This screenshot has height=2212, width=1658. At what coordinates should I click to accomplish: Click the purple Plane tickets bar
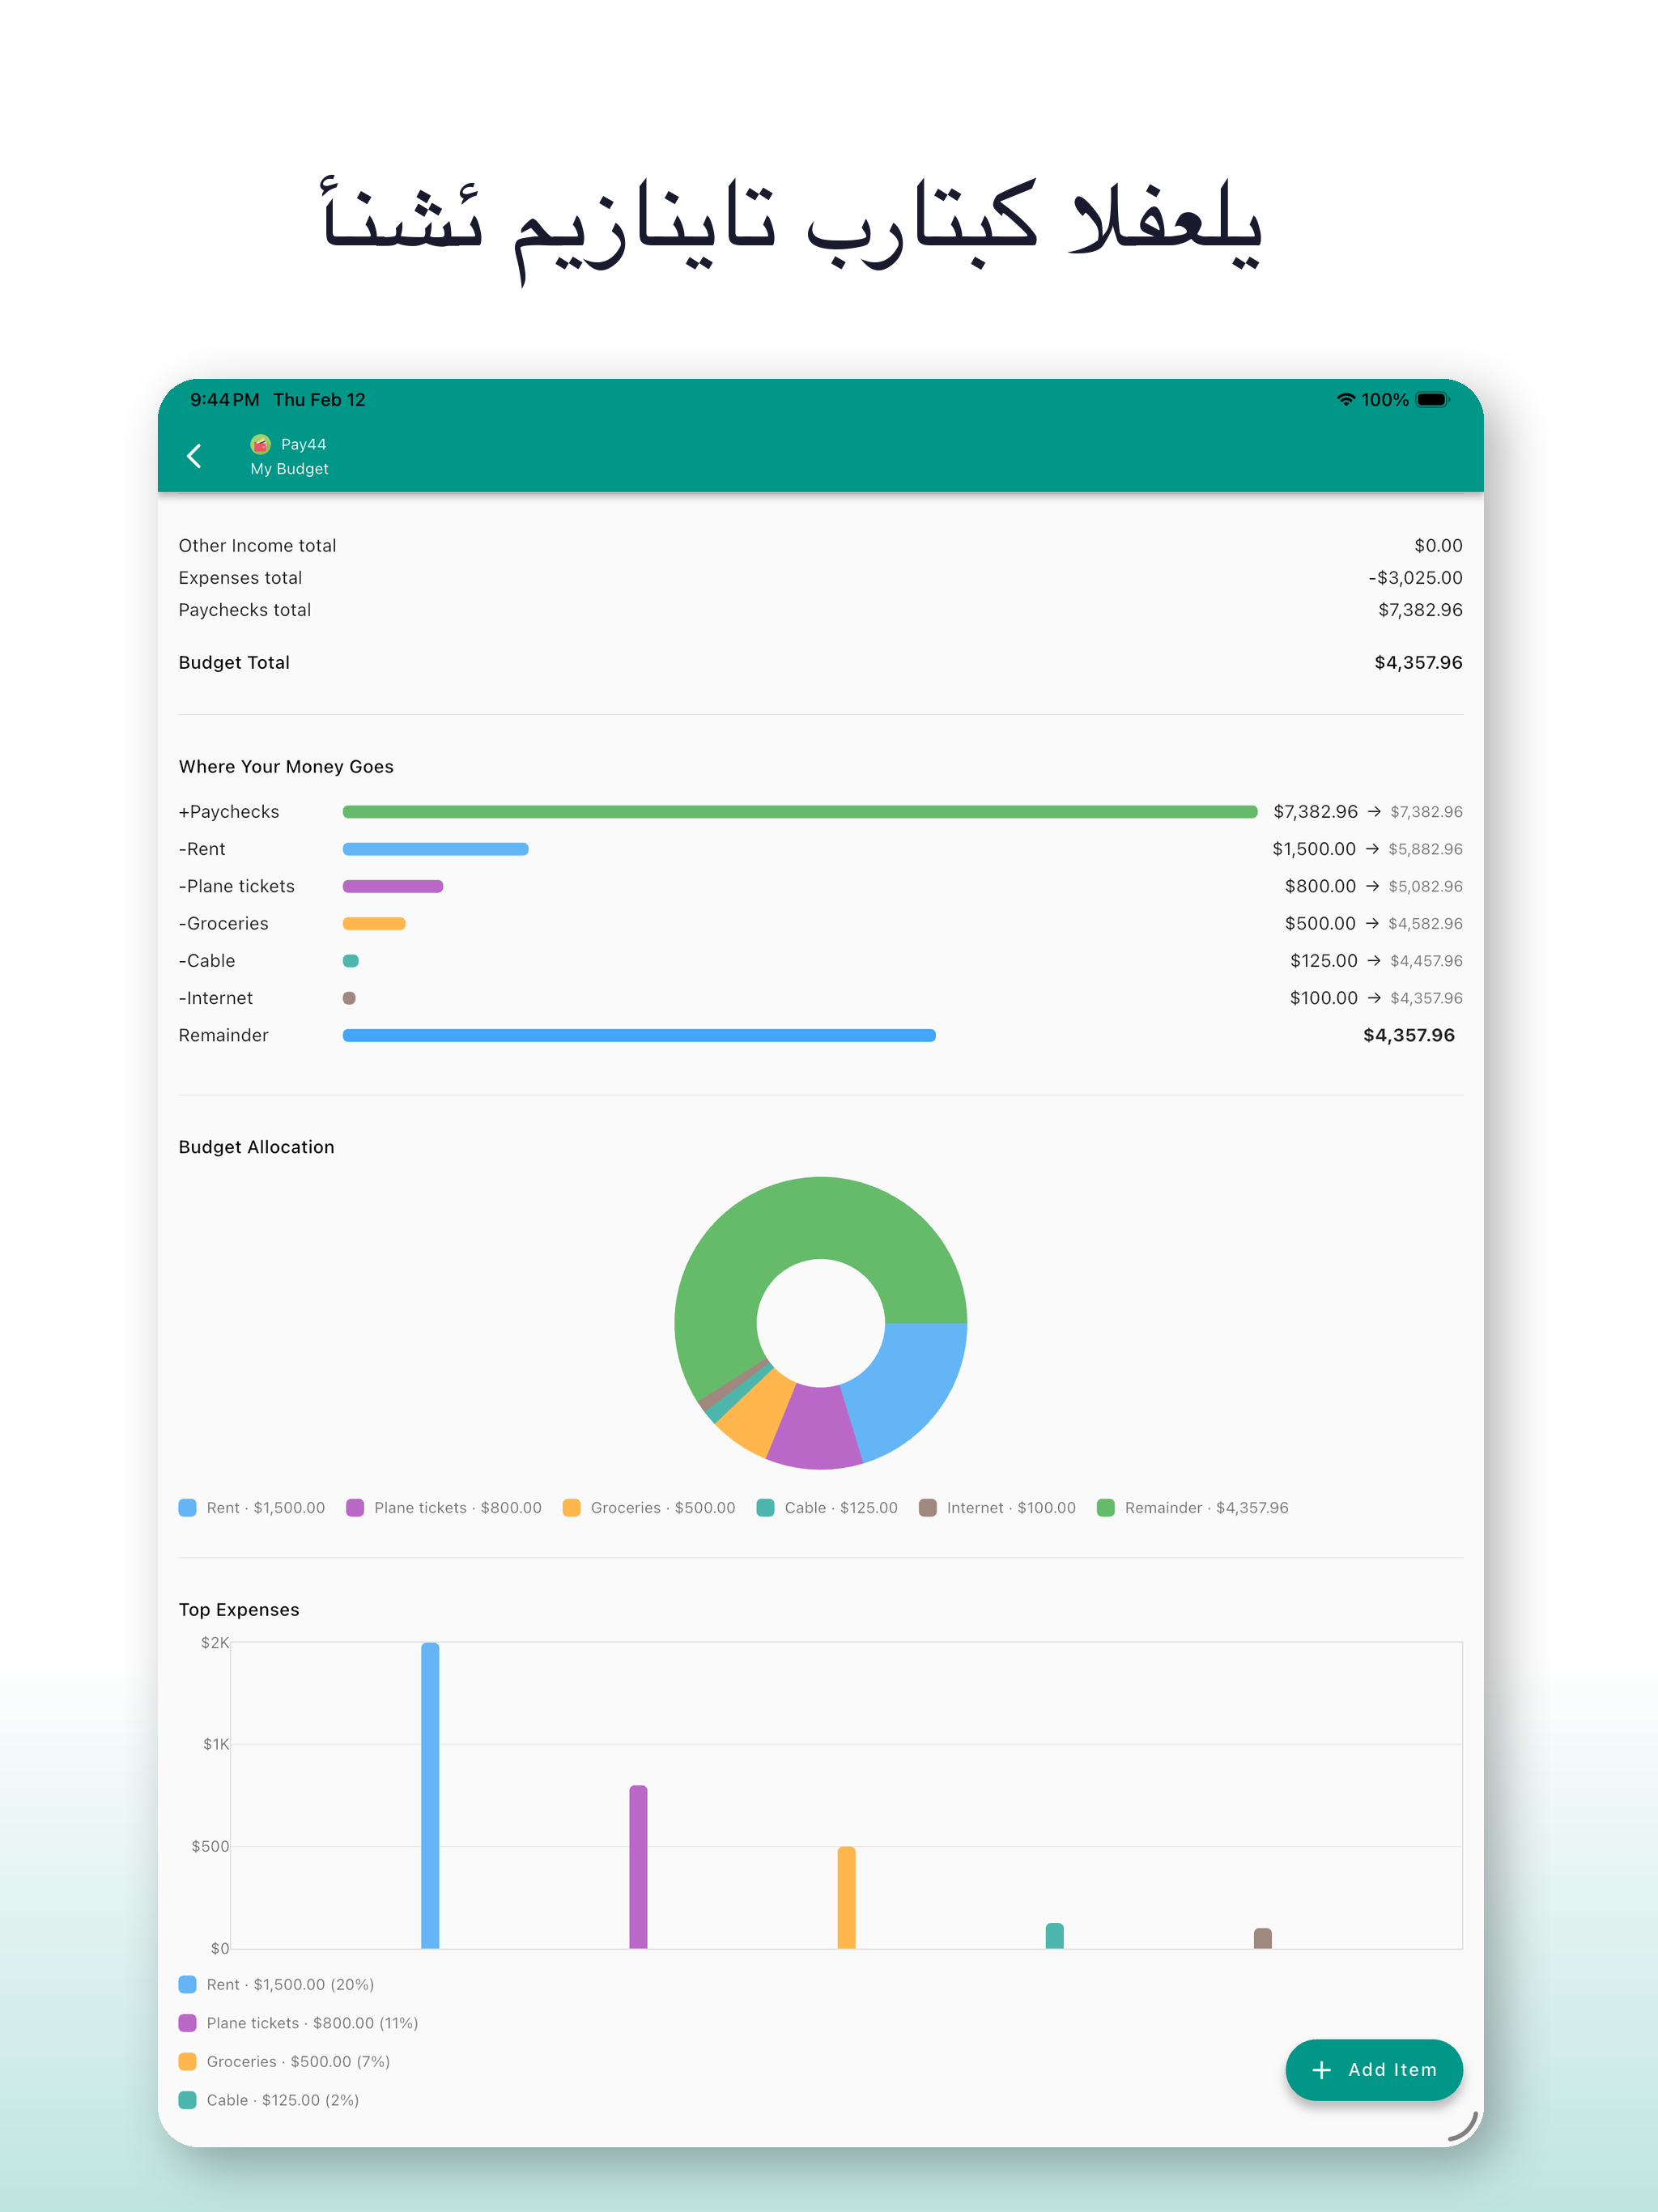[393, 886]
